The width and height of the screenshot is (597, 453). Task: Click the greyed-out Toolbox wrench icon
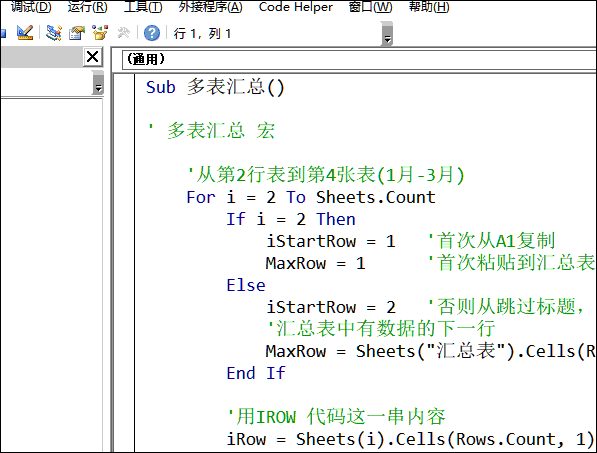point(123,33)
